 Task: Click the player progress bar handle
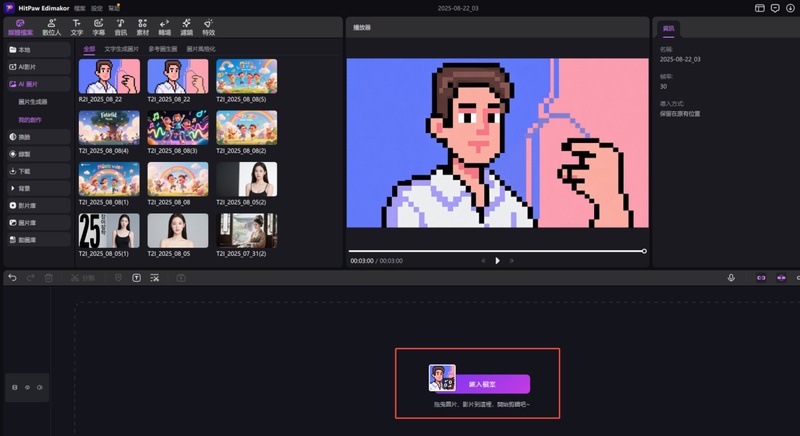(644, 251)
